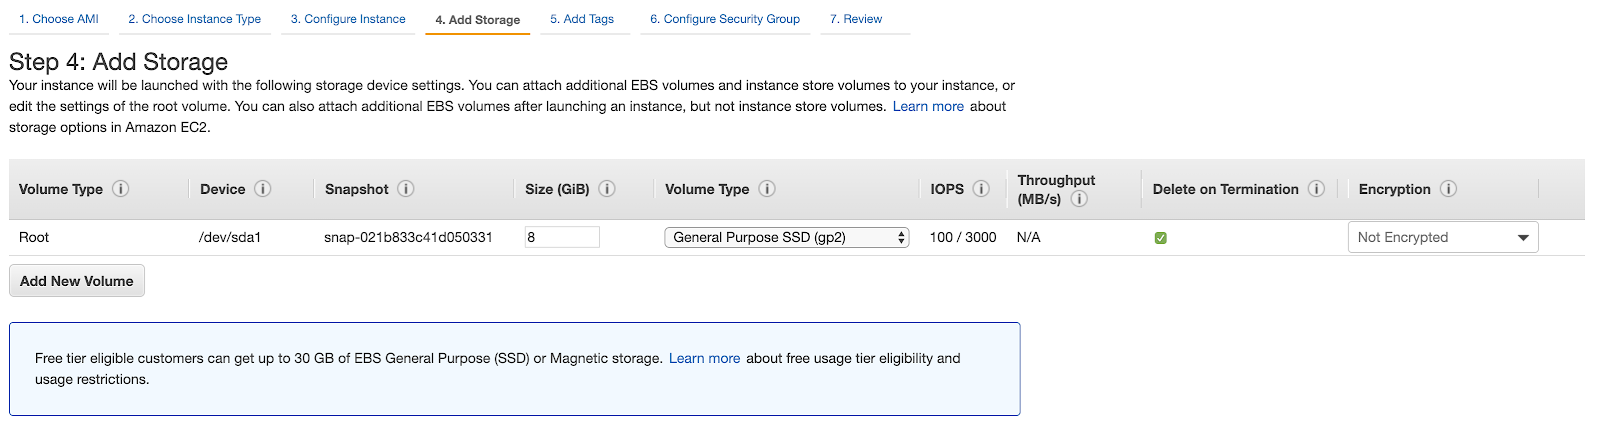Click info icon next to second Volume Type
This screenshot has height=424, width=1600.
point(767,189)
